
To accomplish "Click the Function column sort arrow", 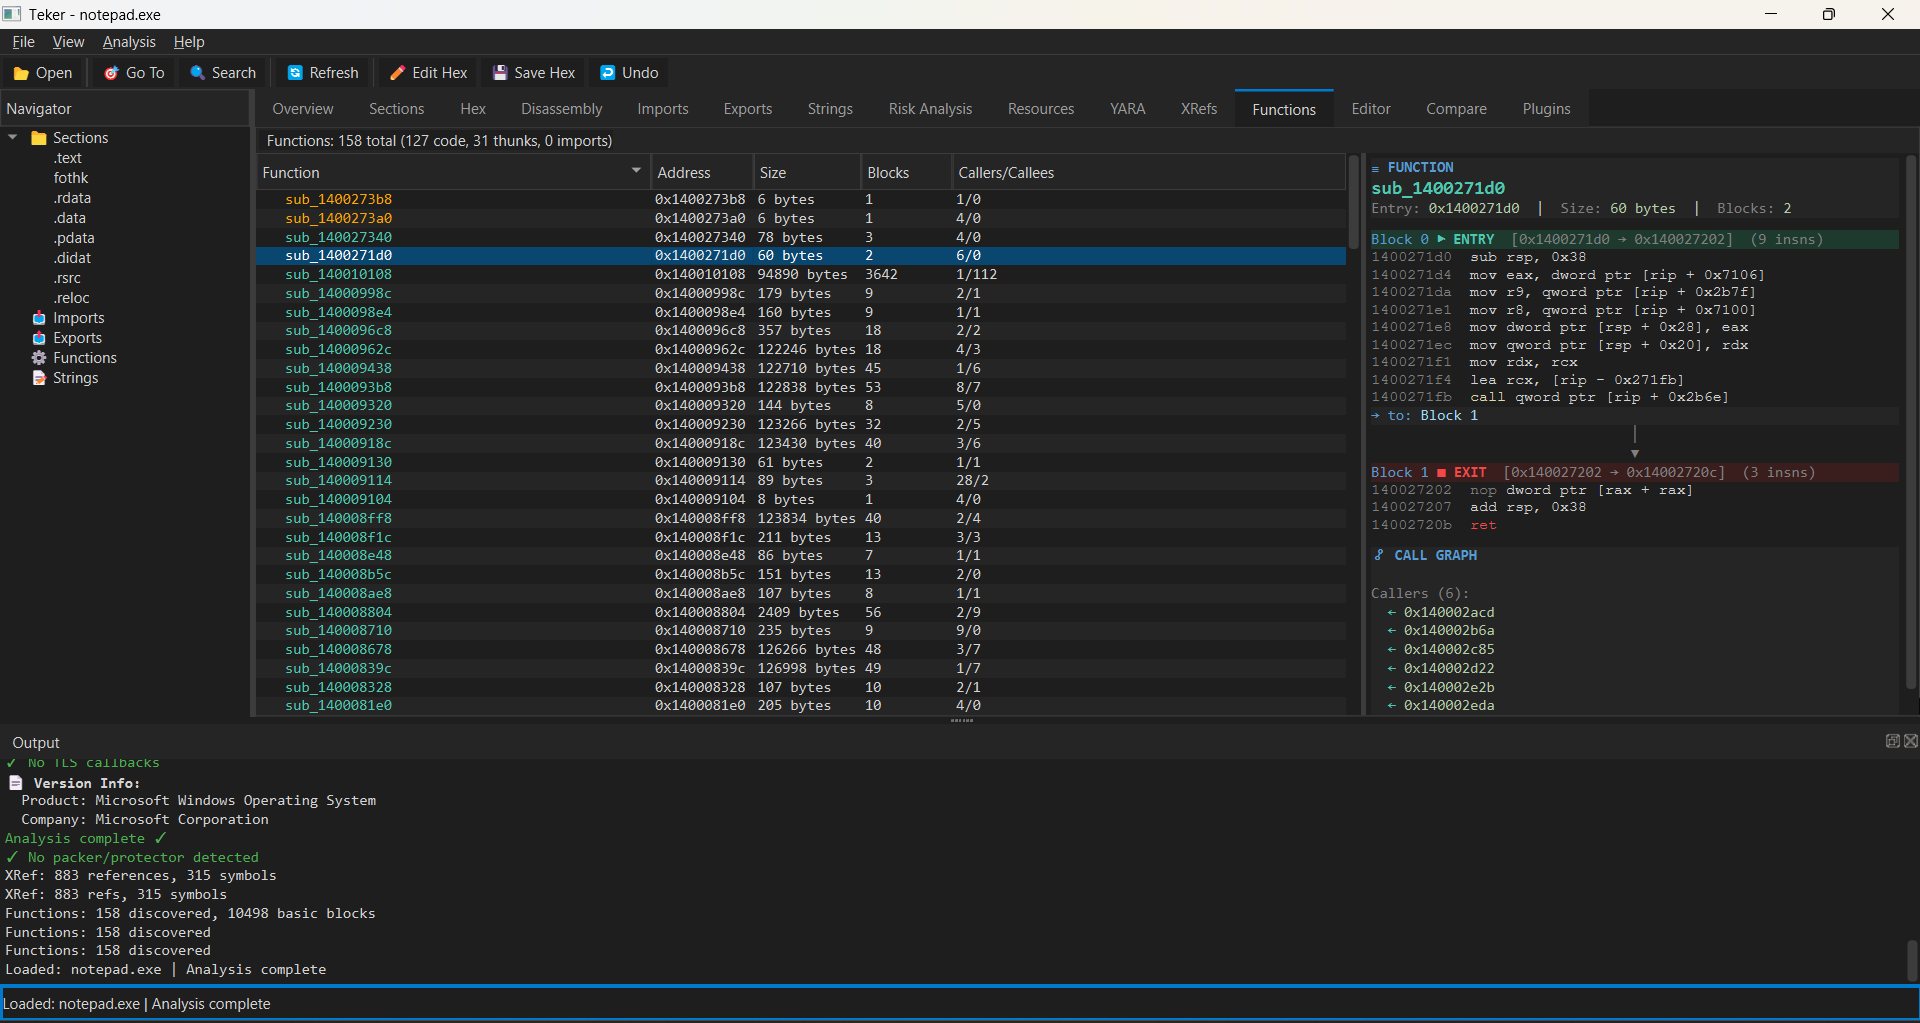I will [636, 171].
